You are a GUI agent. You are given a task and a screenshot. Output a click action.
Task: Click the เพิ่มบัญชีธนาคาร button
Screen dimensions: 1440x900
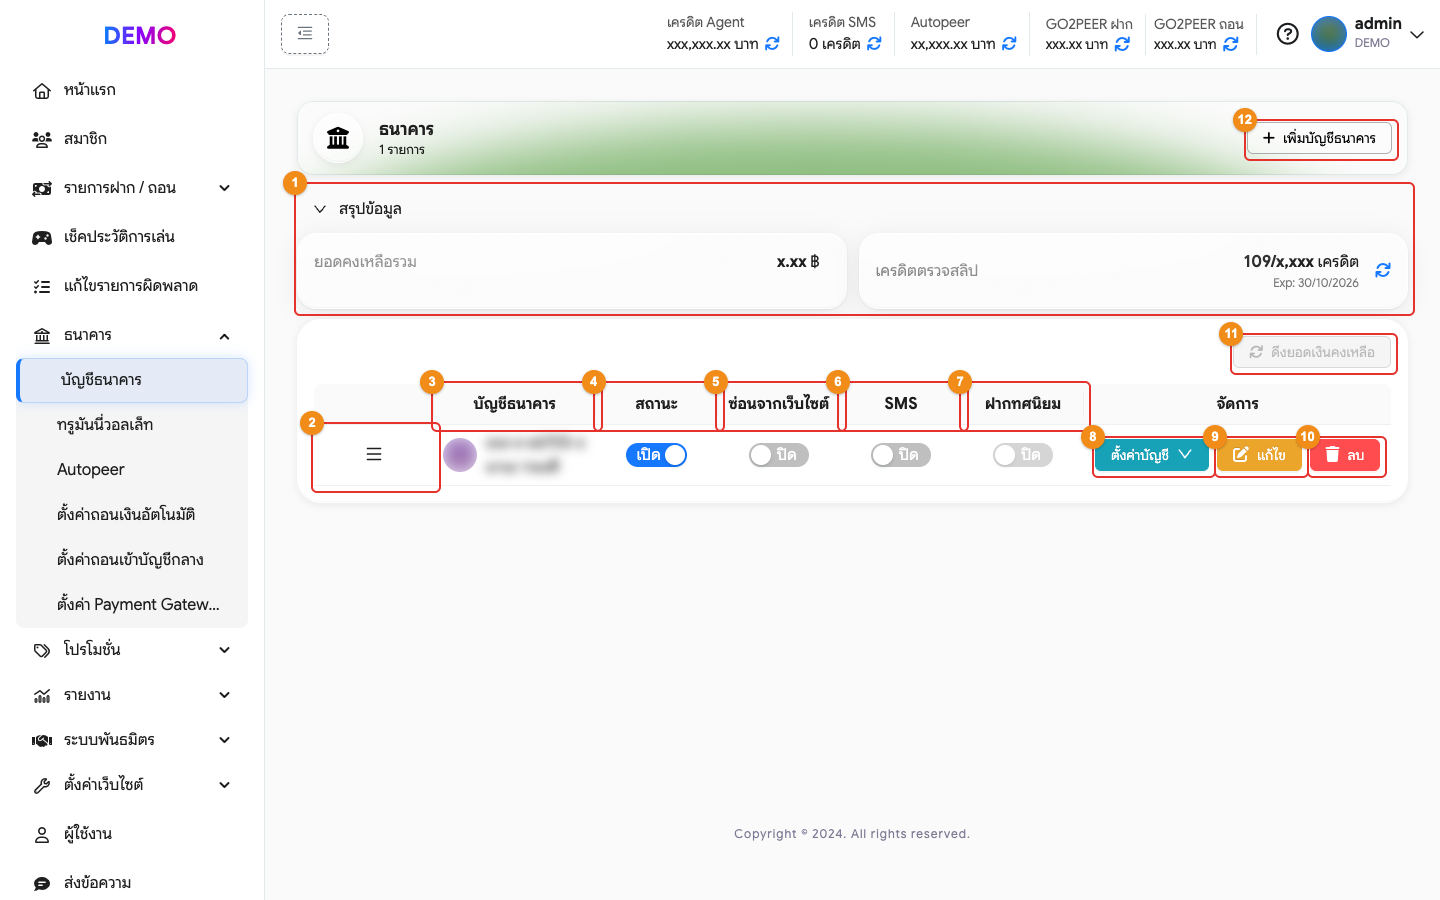(1319, 138)
